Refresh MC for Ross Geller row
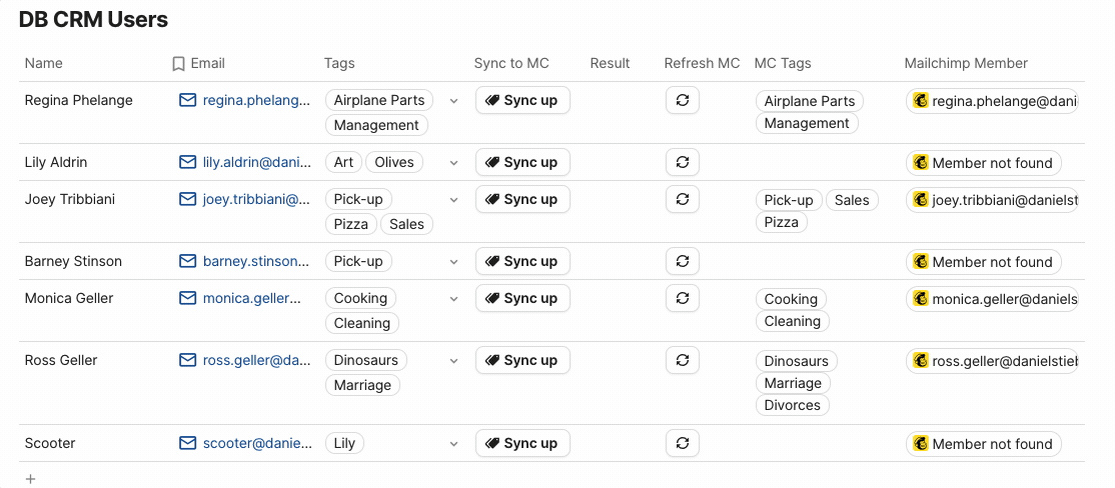This screenshot has height=488, width=1115. point(682,360)
